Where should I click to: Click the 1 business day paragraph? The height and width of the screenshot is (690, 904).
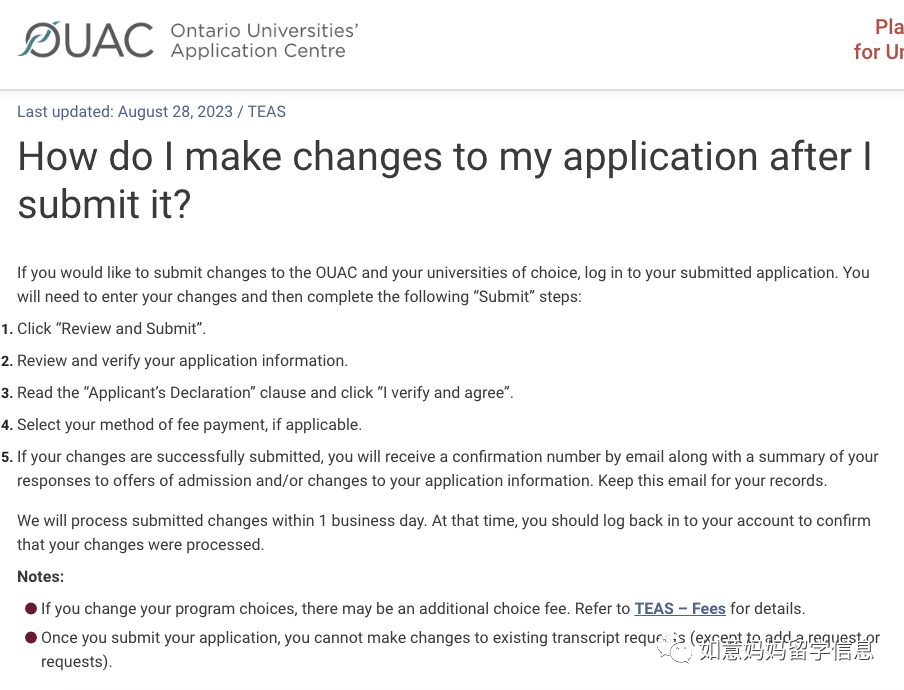[x=443, y=533]
